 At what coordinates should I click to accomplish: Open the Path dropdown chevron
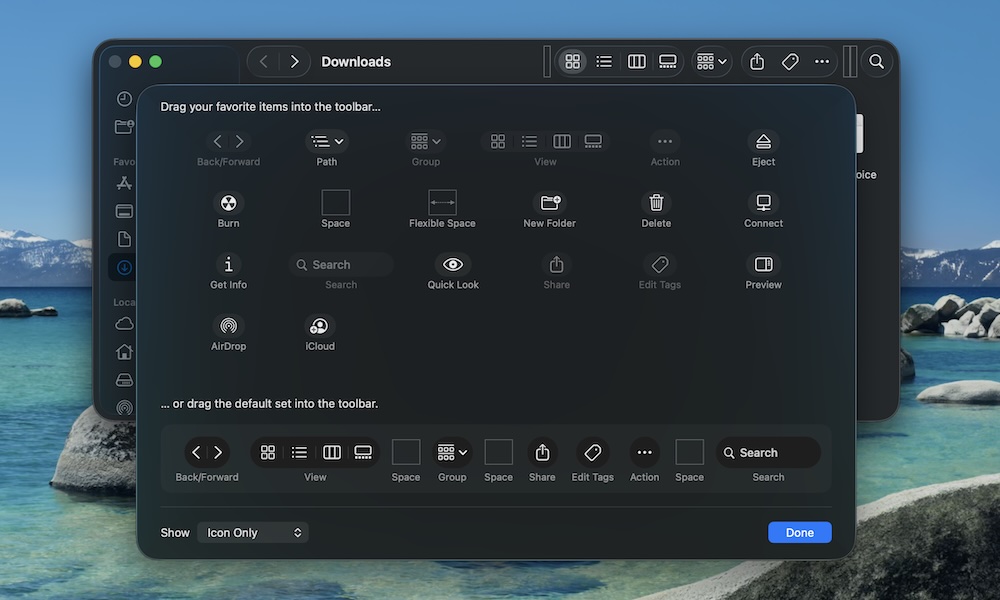tap(341, 141)
